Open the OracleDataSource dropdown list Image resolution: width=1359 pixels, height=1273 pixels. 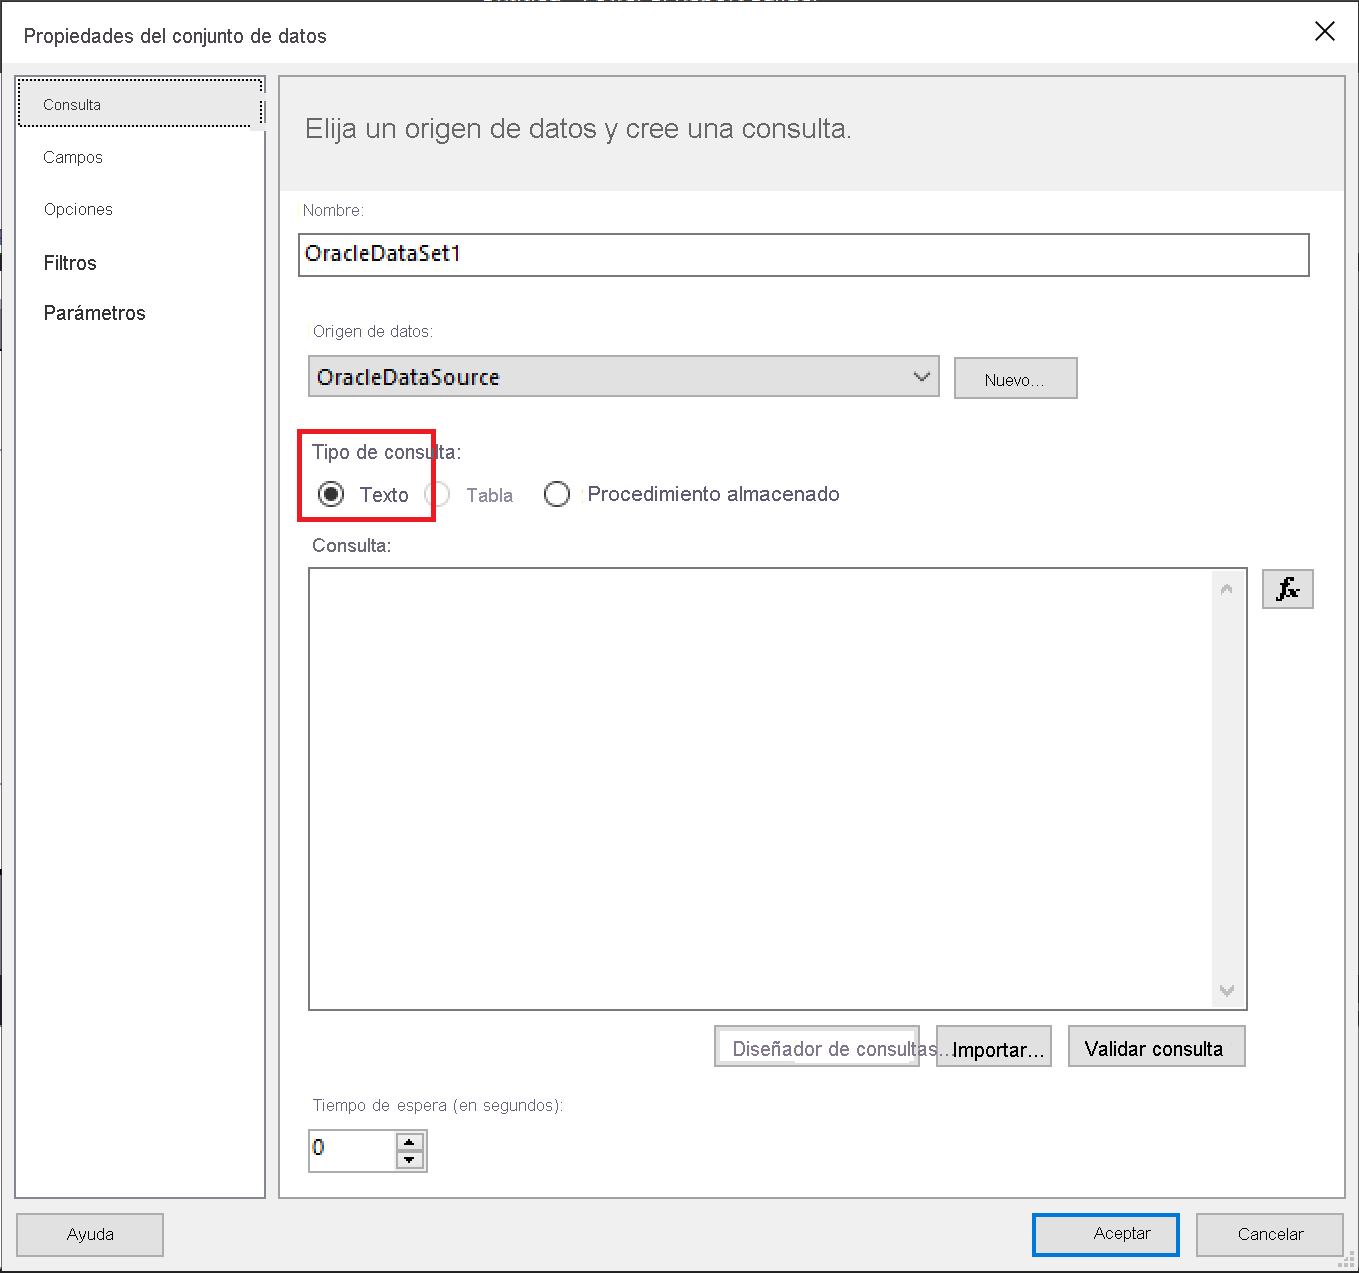pos(623,377)
